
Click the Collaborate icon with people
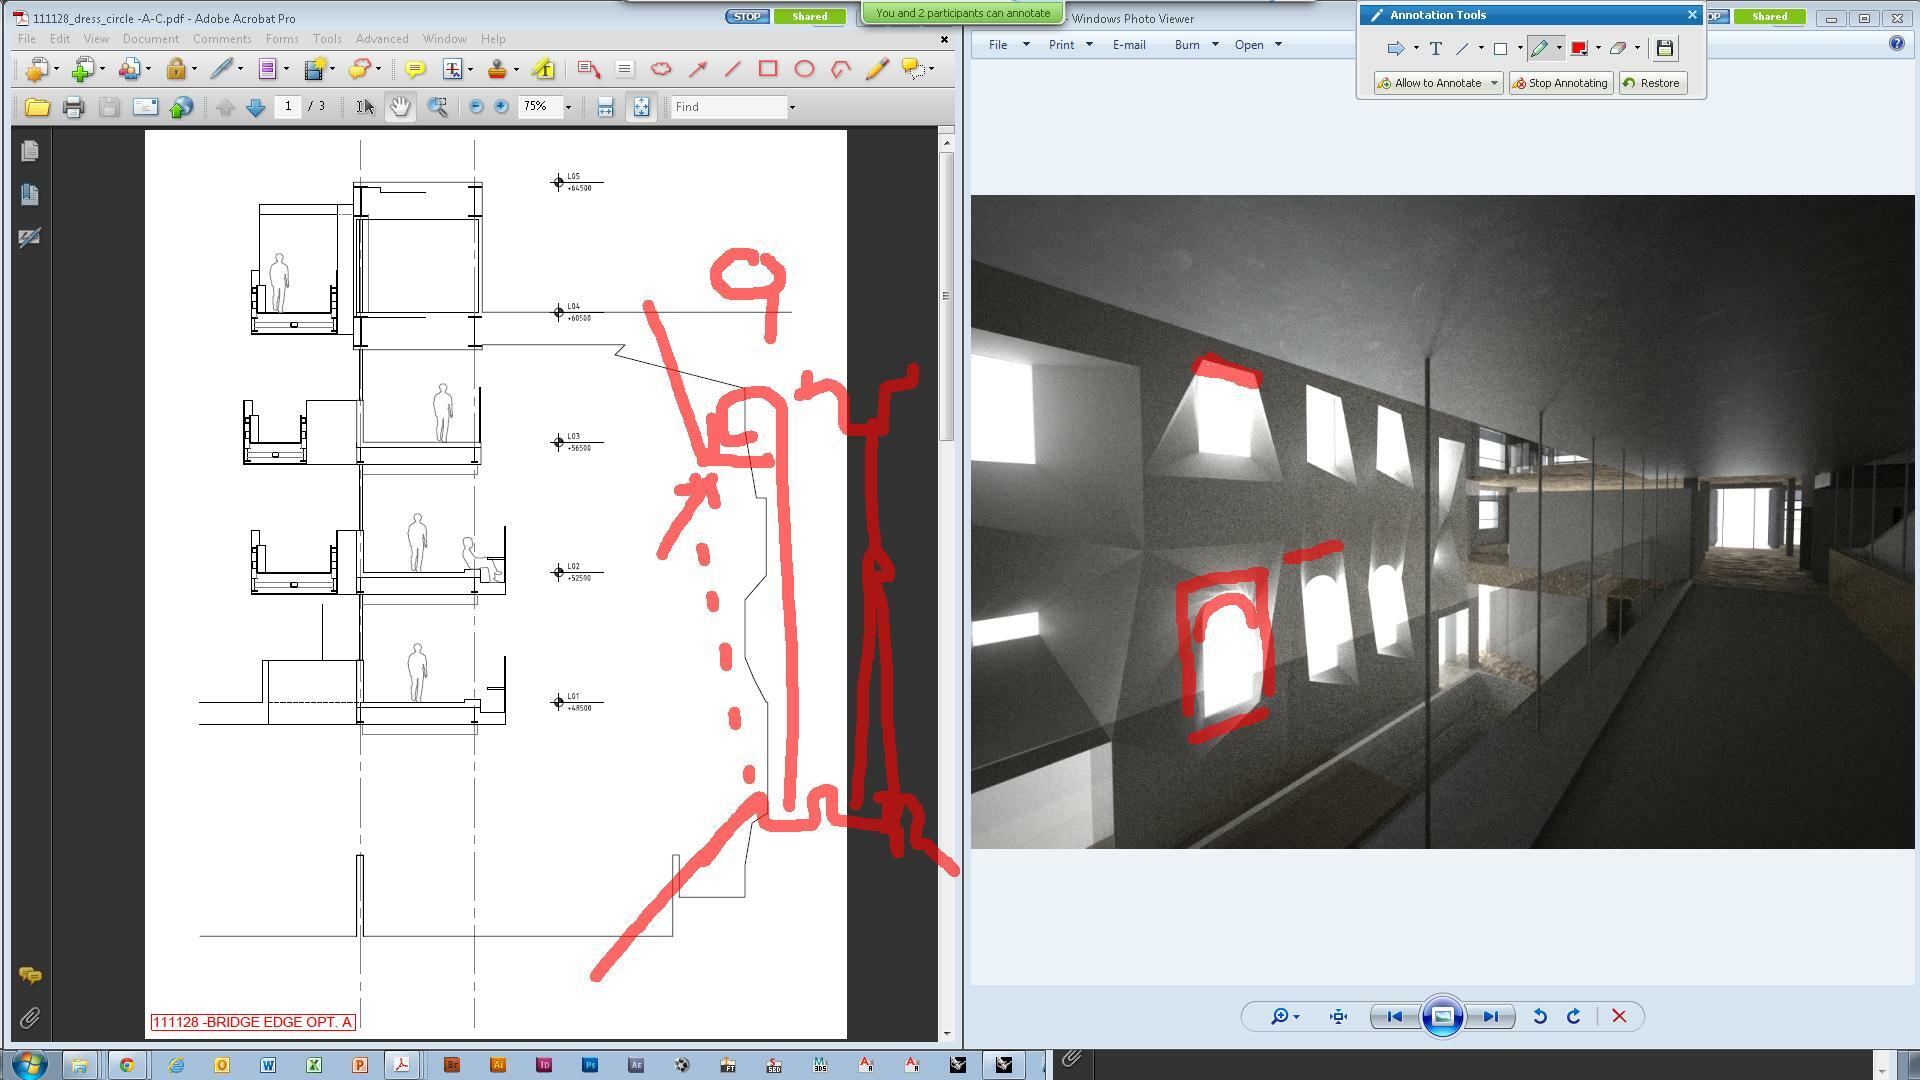pos(129,69)
